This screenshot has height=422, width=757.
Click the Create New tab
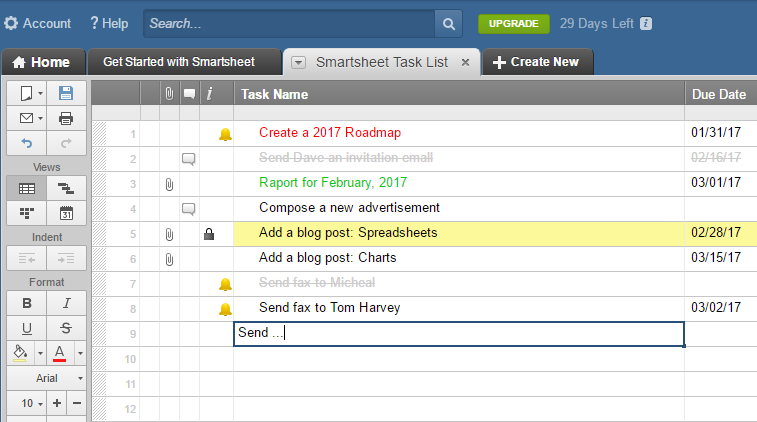[538, 62]
